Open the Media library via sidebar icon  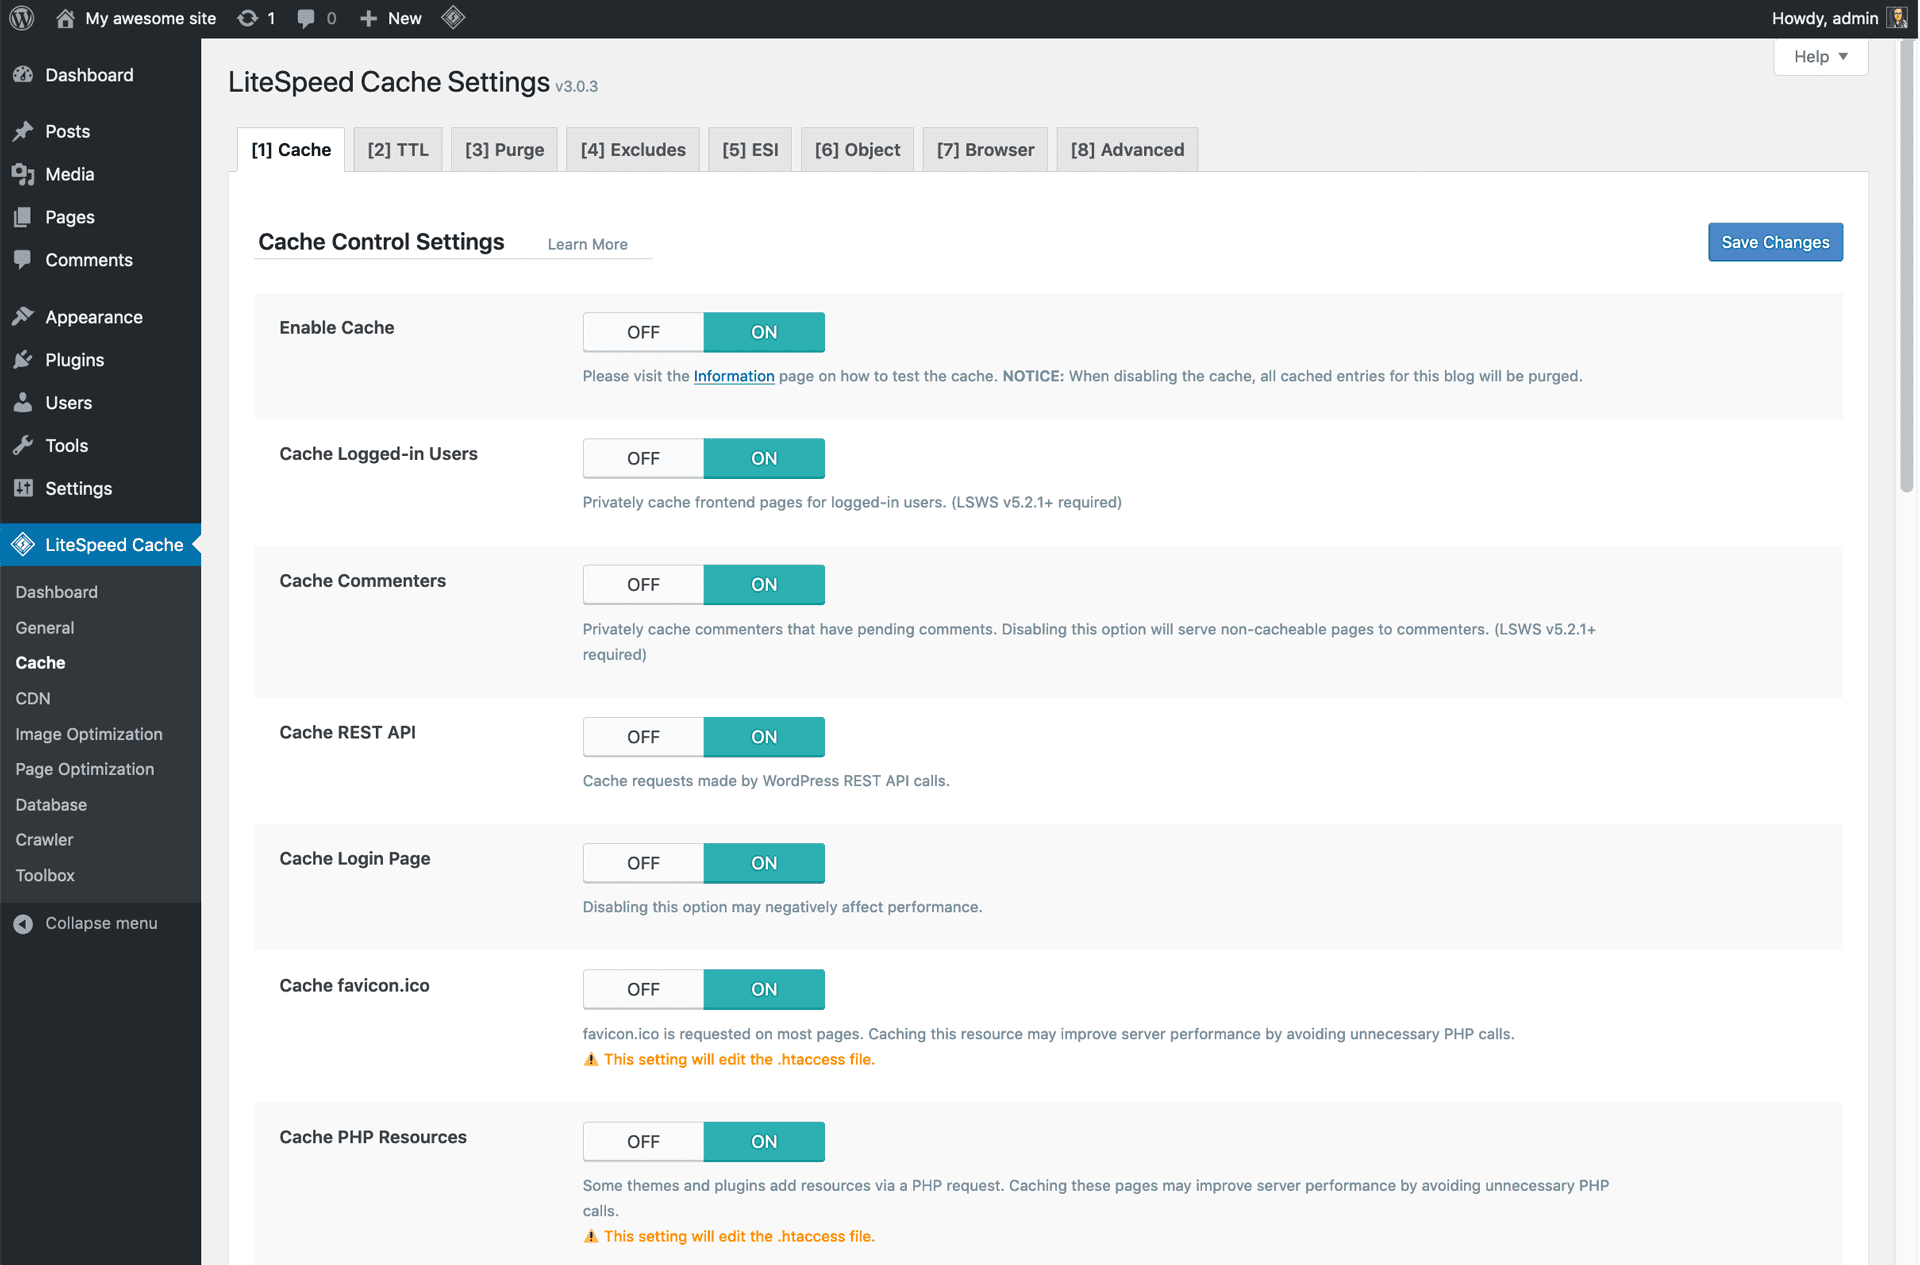pos(25,174)
